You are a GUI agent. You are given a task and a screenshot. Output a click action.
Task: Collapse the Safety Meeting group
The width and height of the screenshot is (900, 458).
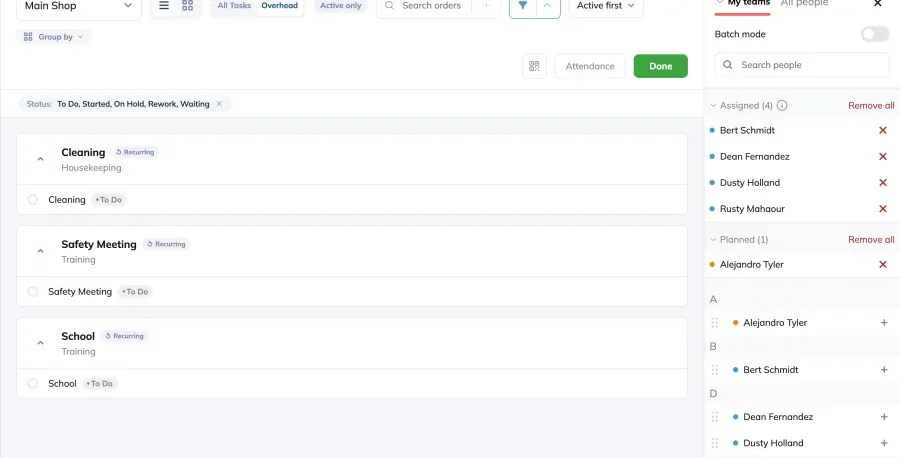(x=40, y=251)
